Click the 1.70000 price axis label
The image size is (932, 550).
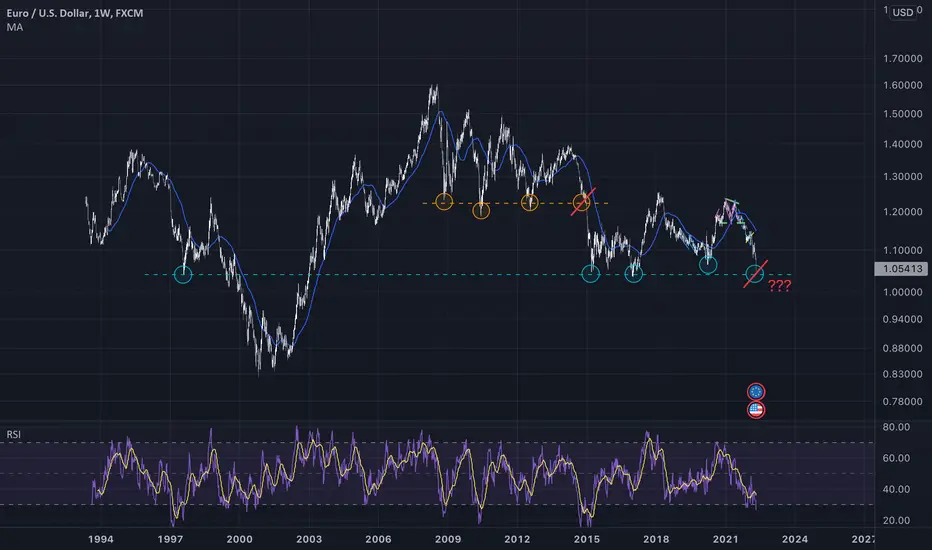[902, 59]
